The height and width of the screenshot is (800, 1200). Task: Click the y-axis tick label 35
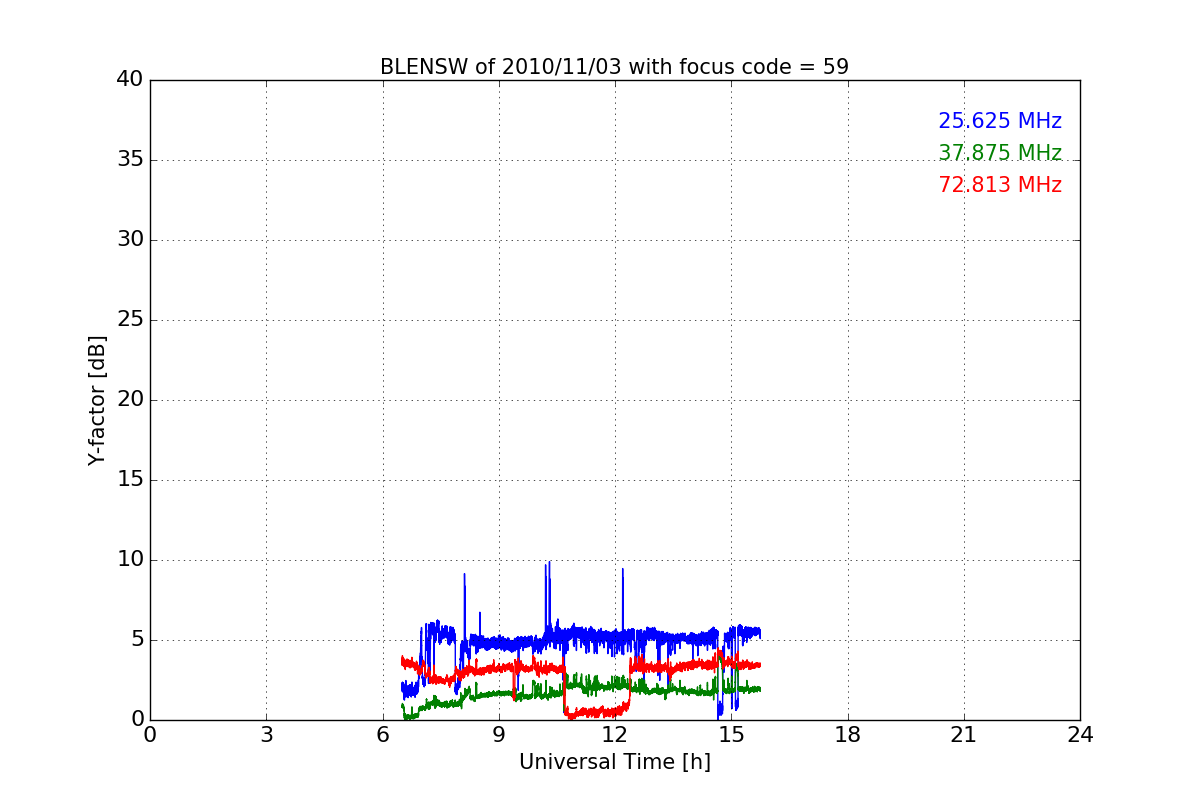click(x=130, y=159)
